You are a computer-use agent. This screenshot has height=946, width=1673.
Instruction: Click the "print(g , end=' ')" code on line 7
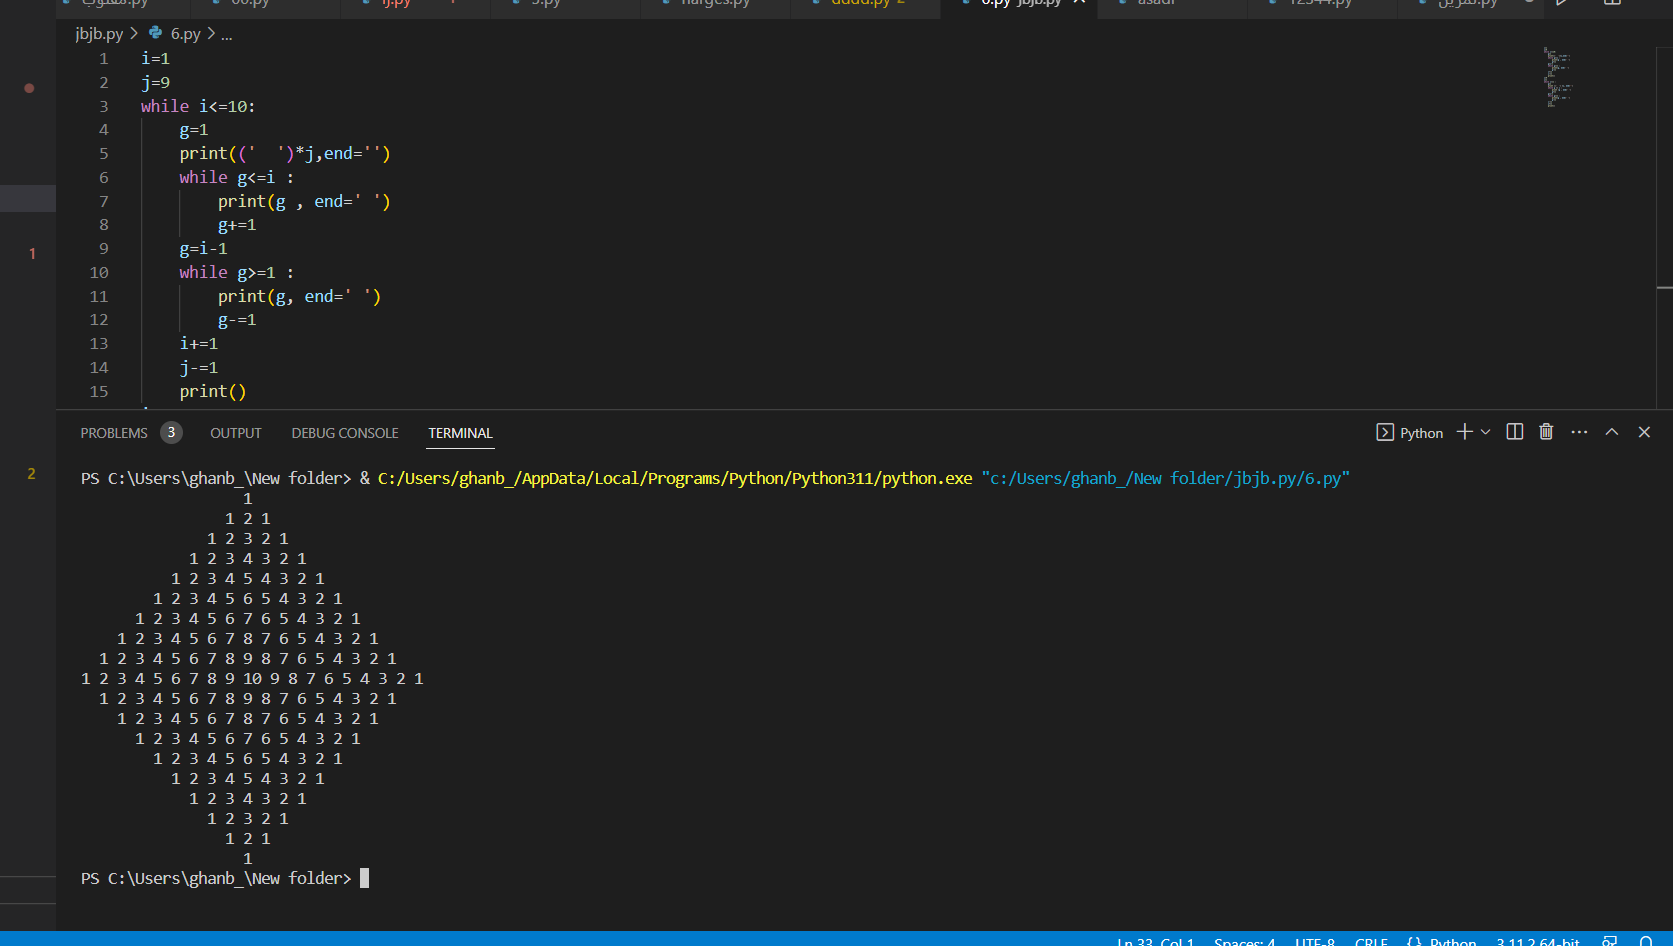[x=304, y=202]
